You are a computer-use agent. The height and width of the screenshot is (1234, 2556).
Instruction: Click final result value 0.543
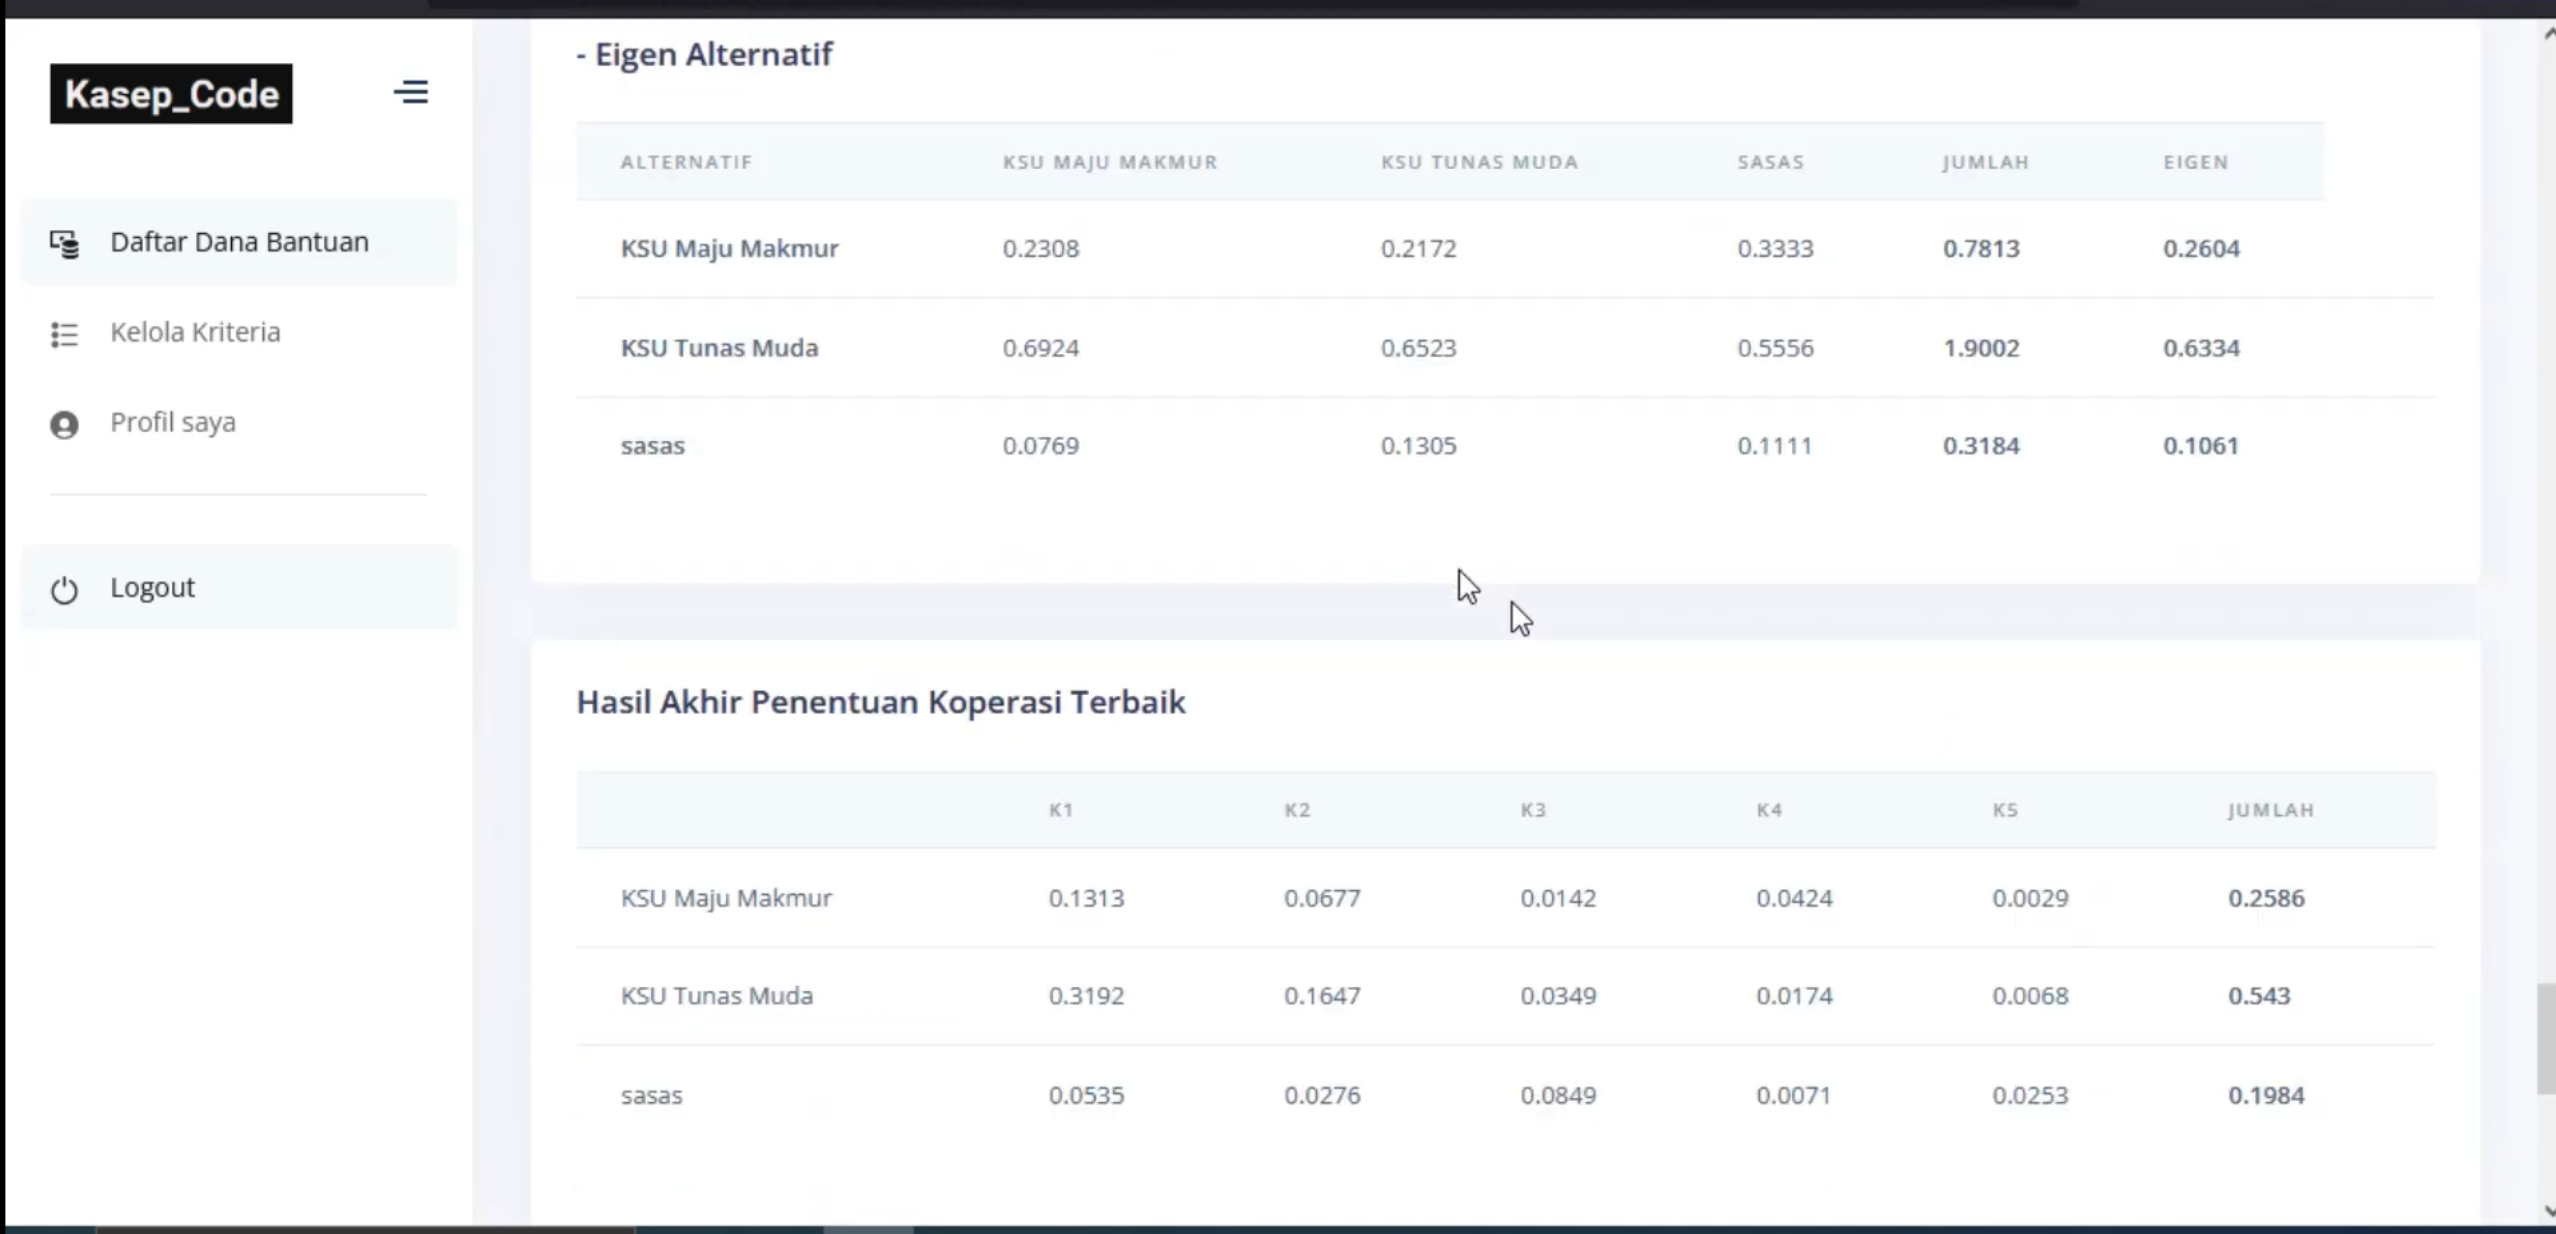(2258, 996)
